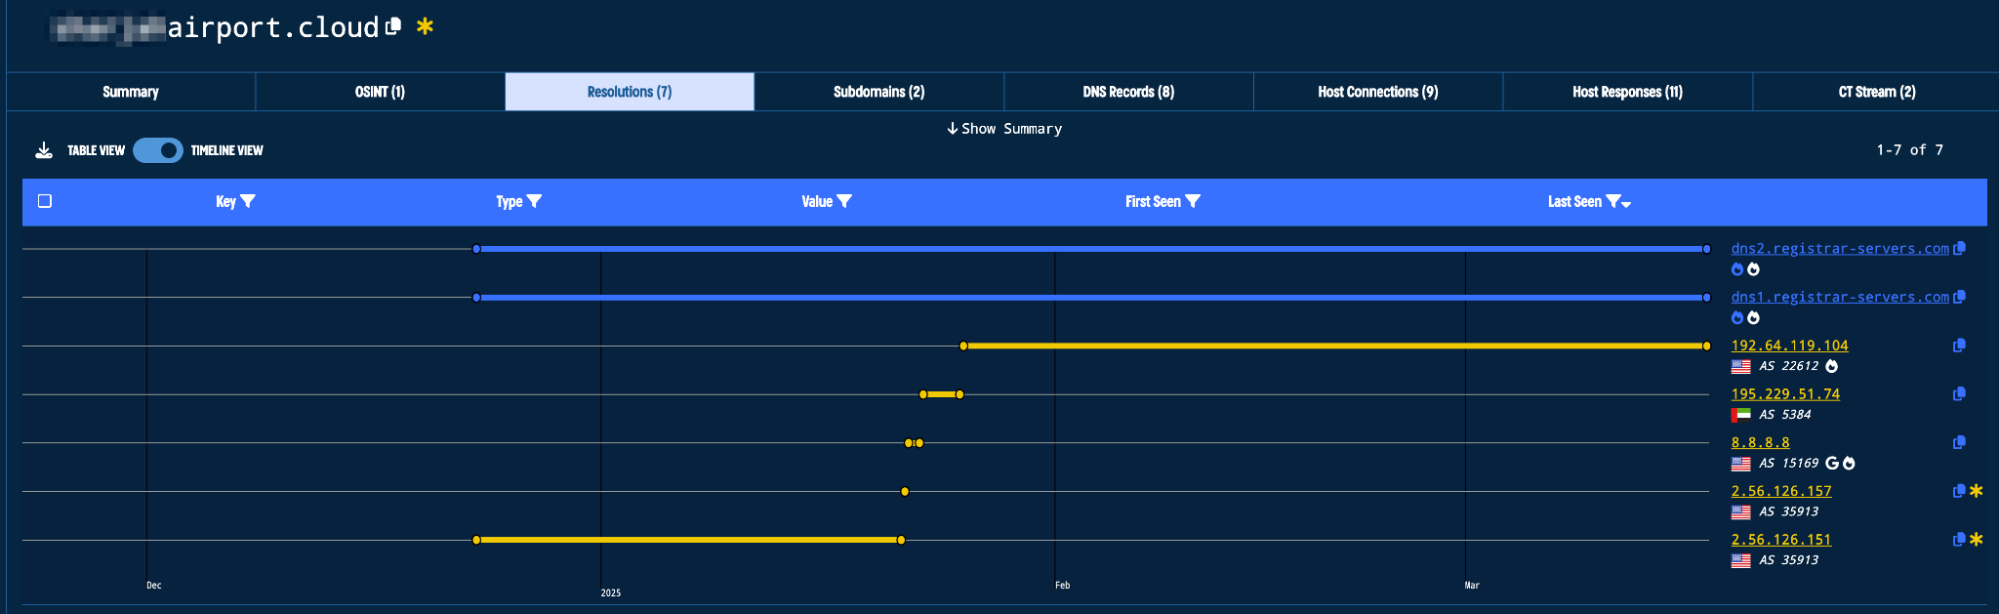Image resolution: width=1999 pixels, height=614 pixels.
Task: Open the dns1.registrar-servers.com link
Action: coord(1840,297)
